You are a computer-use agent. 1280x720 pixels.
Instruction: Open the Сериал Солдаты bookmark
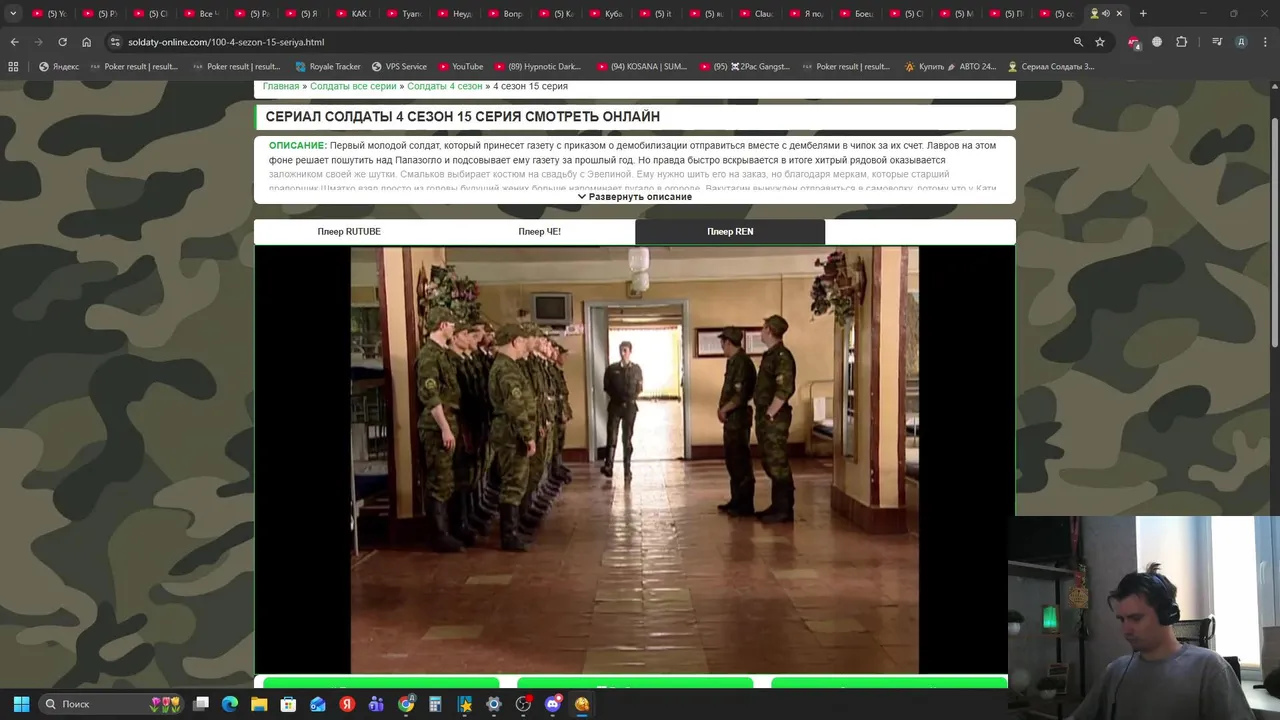click(1051, 67)
